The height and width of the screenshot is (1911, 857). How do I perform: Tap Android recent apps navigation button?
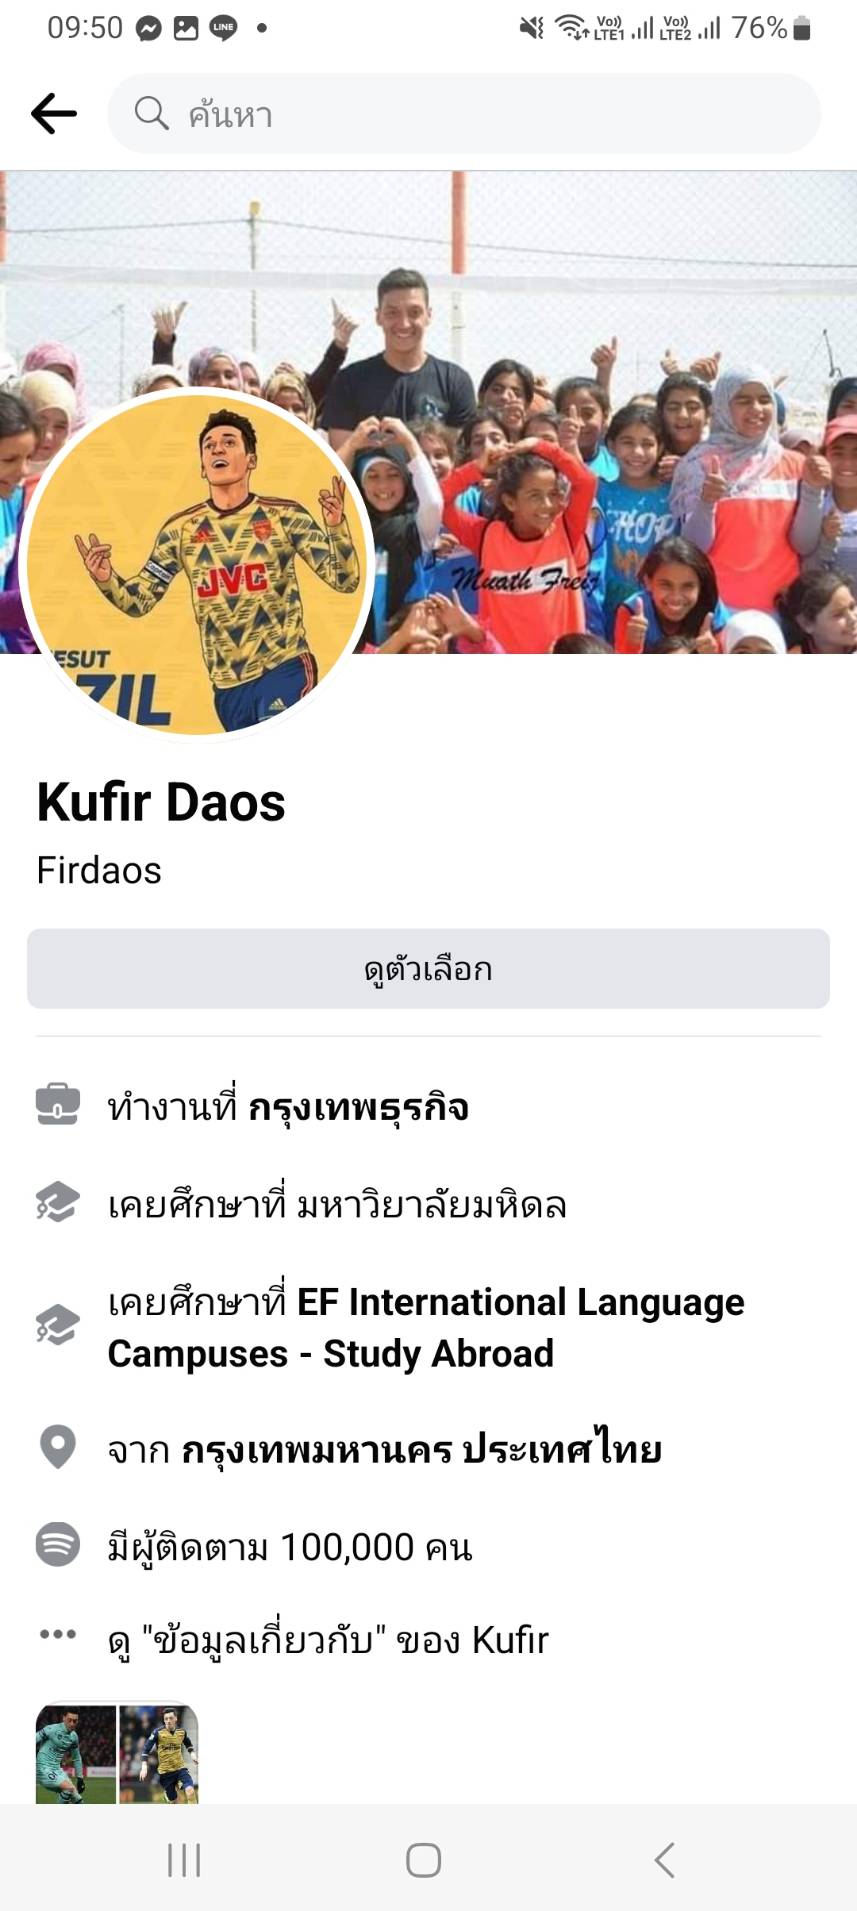[184, 1860]
